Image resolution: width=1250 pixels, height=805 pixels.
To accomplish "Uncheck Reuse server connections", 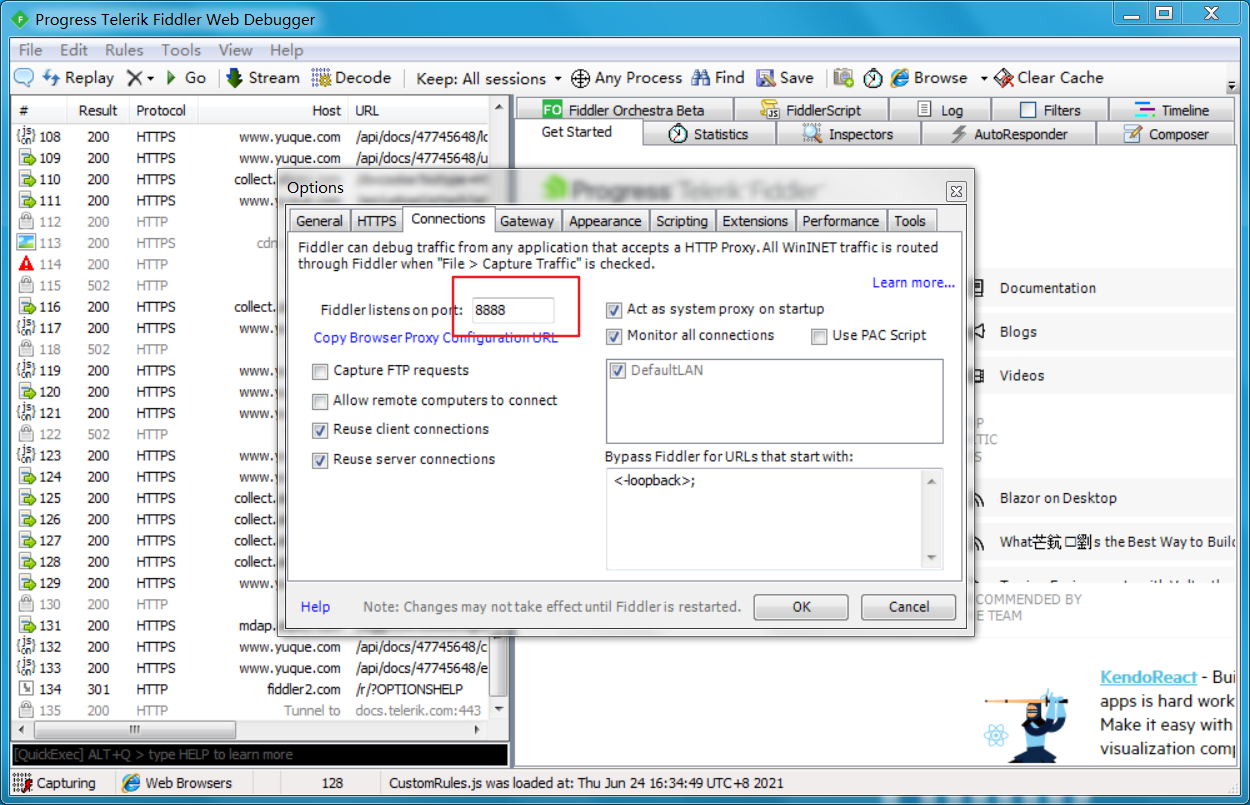I will click(320, 460).
